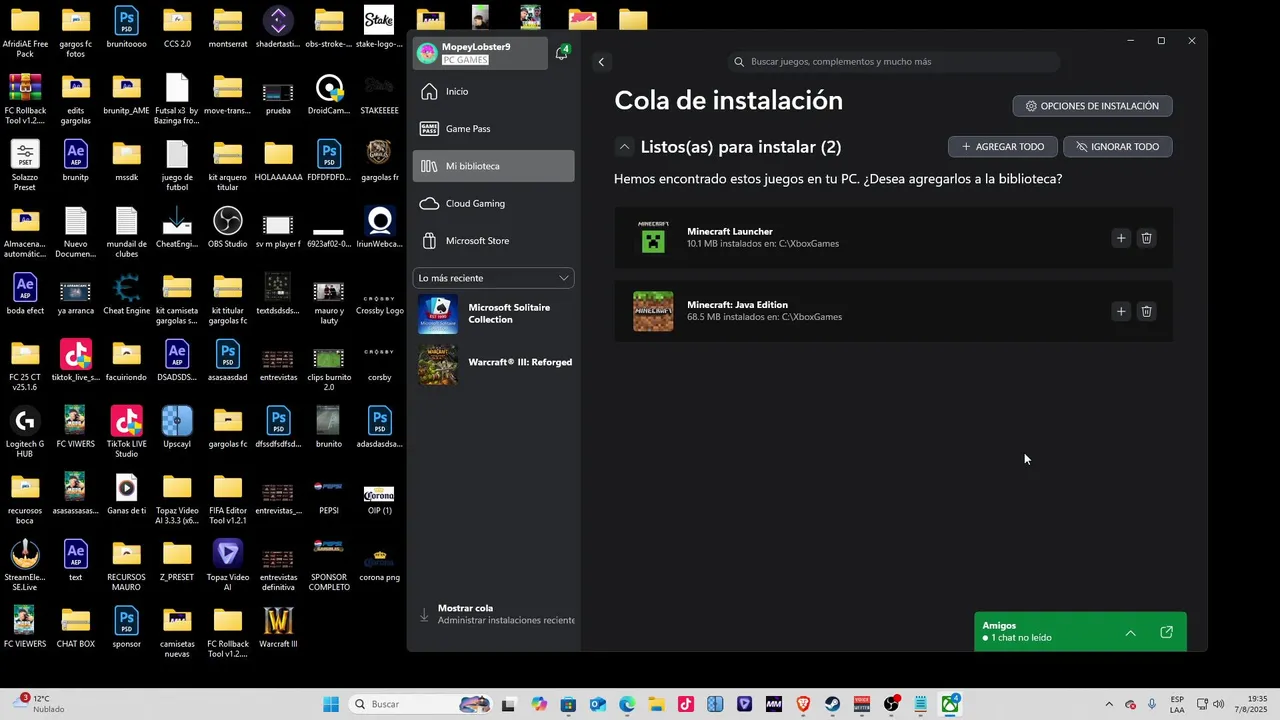Open Microsoft Store taskbar icon
Image resolution: width=1280 pixels, height=720 pixels.
568,704
